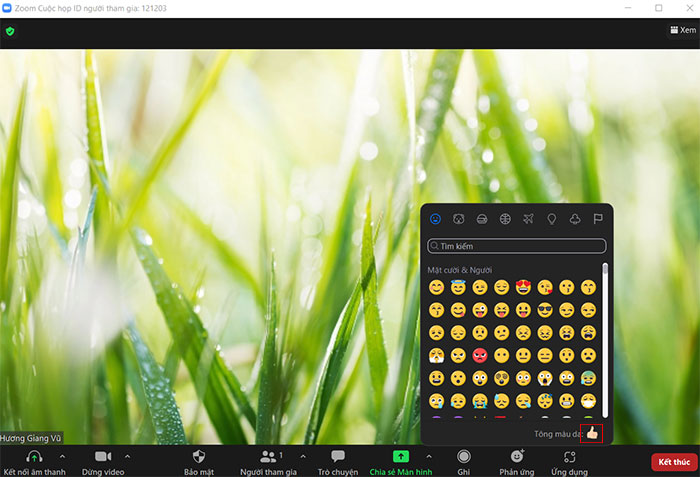Expand video options arrow beside Dừng video

point(128,456)
